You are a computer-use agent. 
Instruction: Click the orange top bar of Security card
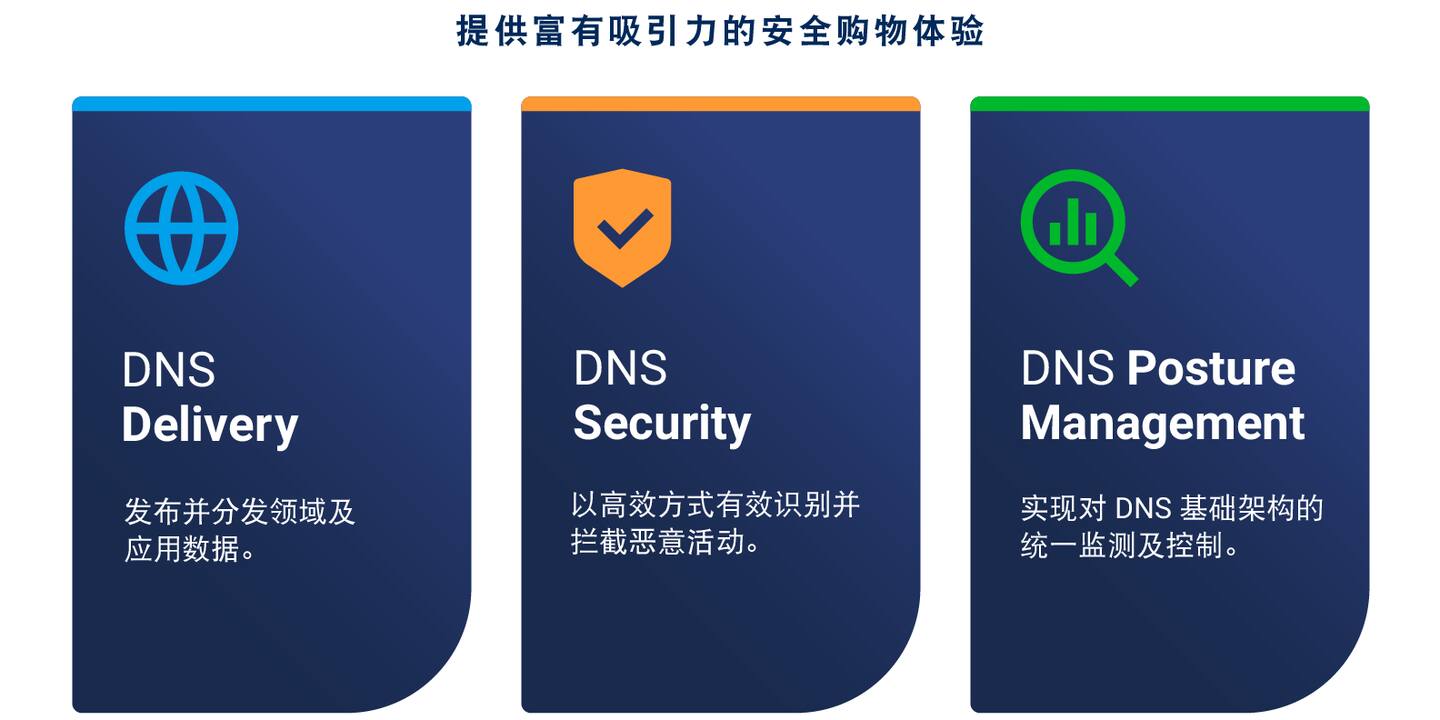coord(720,103)
